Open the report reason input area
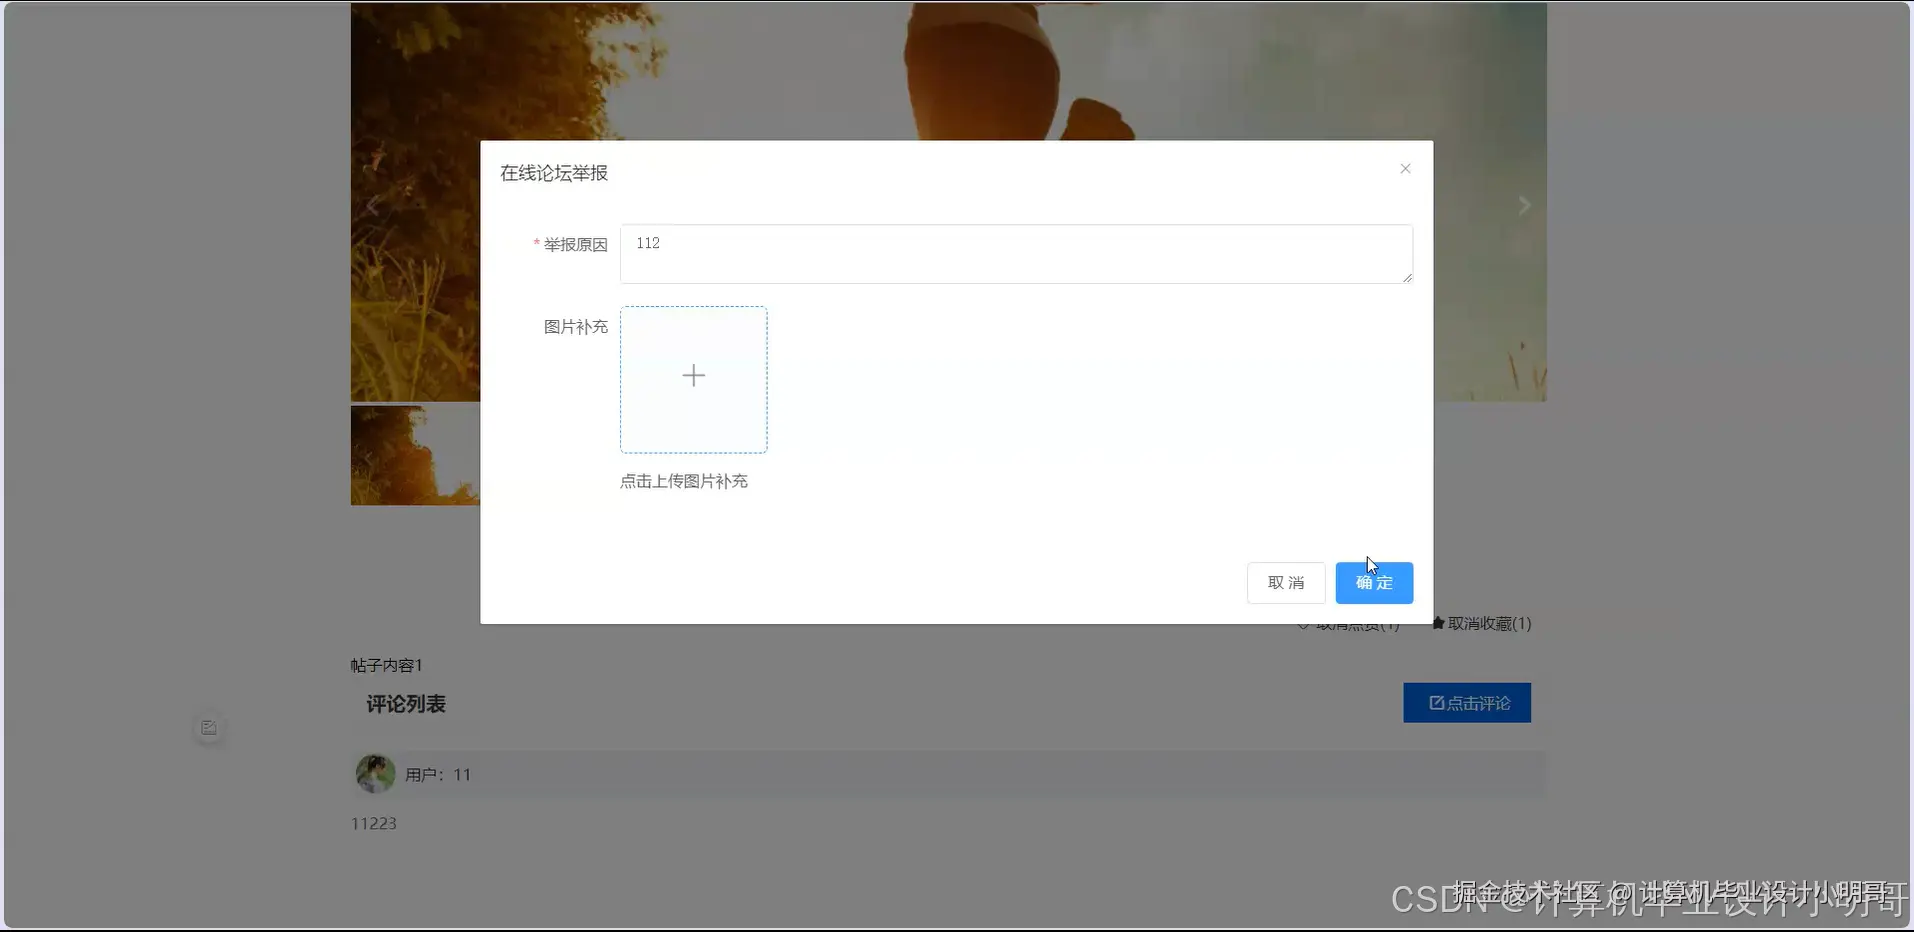The image size is (1914, 932). pyautogui.click(x=1015, y=254)
